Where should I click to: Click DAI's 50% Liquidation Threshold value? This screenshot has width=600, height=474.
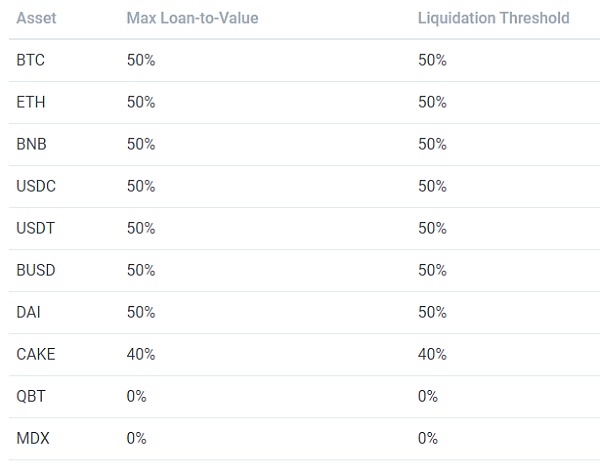point(432,312)
